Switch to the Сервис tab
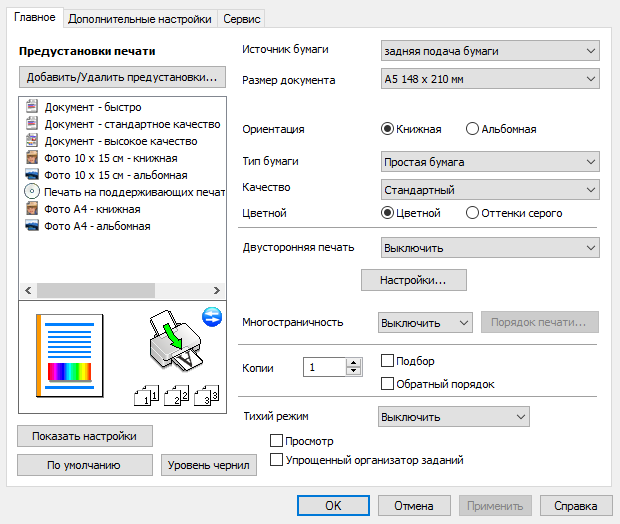Screen dimensions: 620x524 click(241, 19)
